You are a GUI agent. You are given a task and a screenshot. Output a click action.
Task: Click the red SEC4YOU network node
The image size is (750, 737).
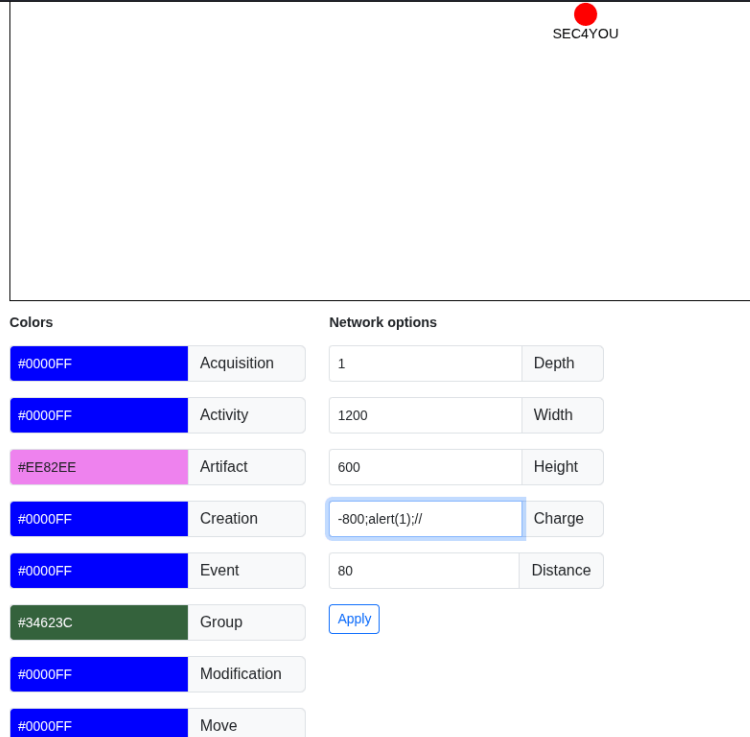click(585, 14)
